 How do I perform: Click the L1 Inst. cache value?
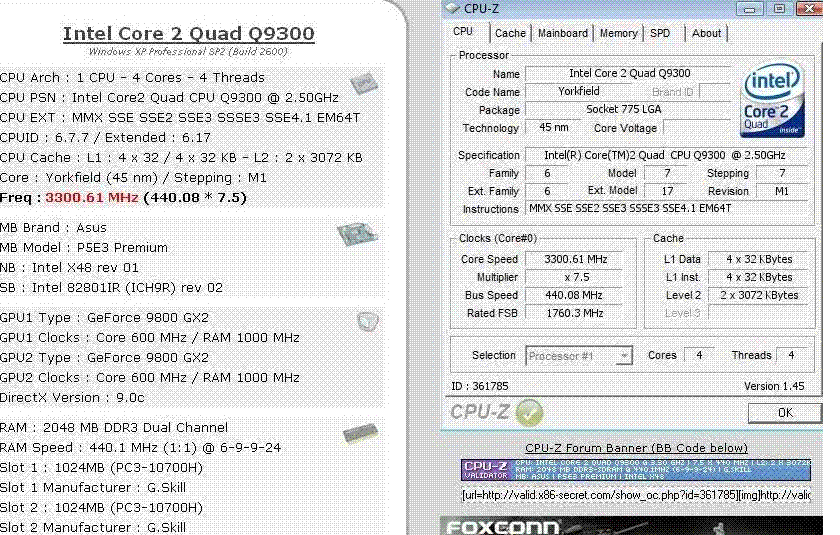[758, 277]
